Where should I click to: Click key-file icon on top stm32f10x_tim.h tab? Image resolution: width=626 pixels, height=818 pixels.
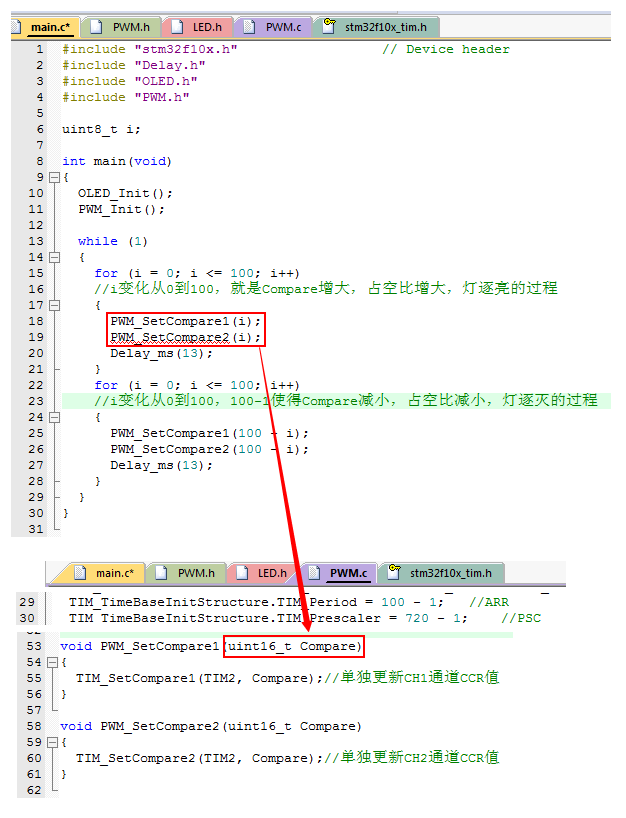tap(329, 26)
